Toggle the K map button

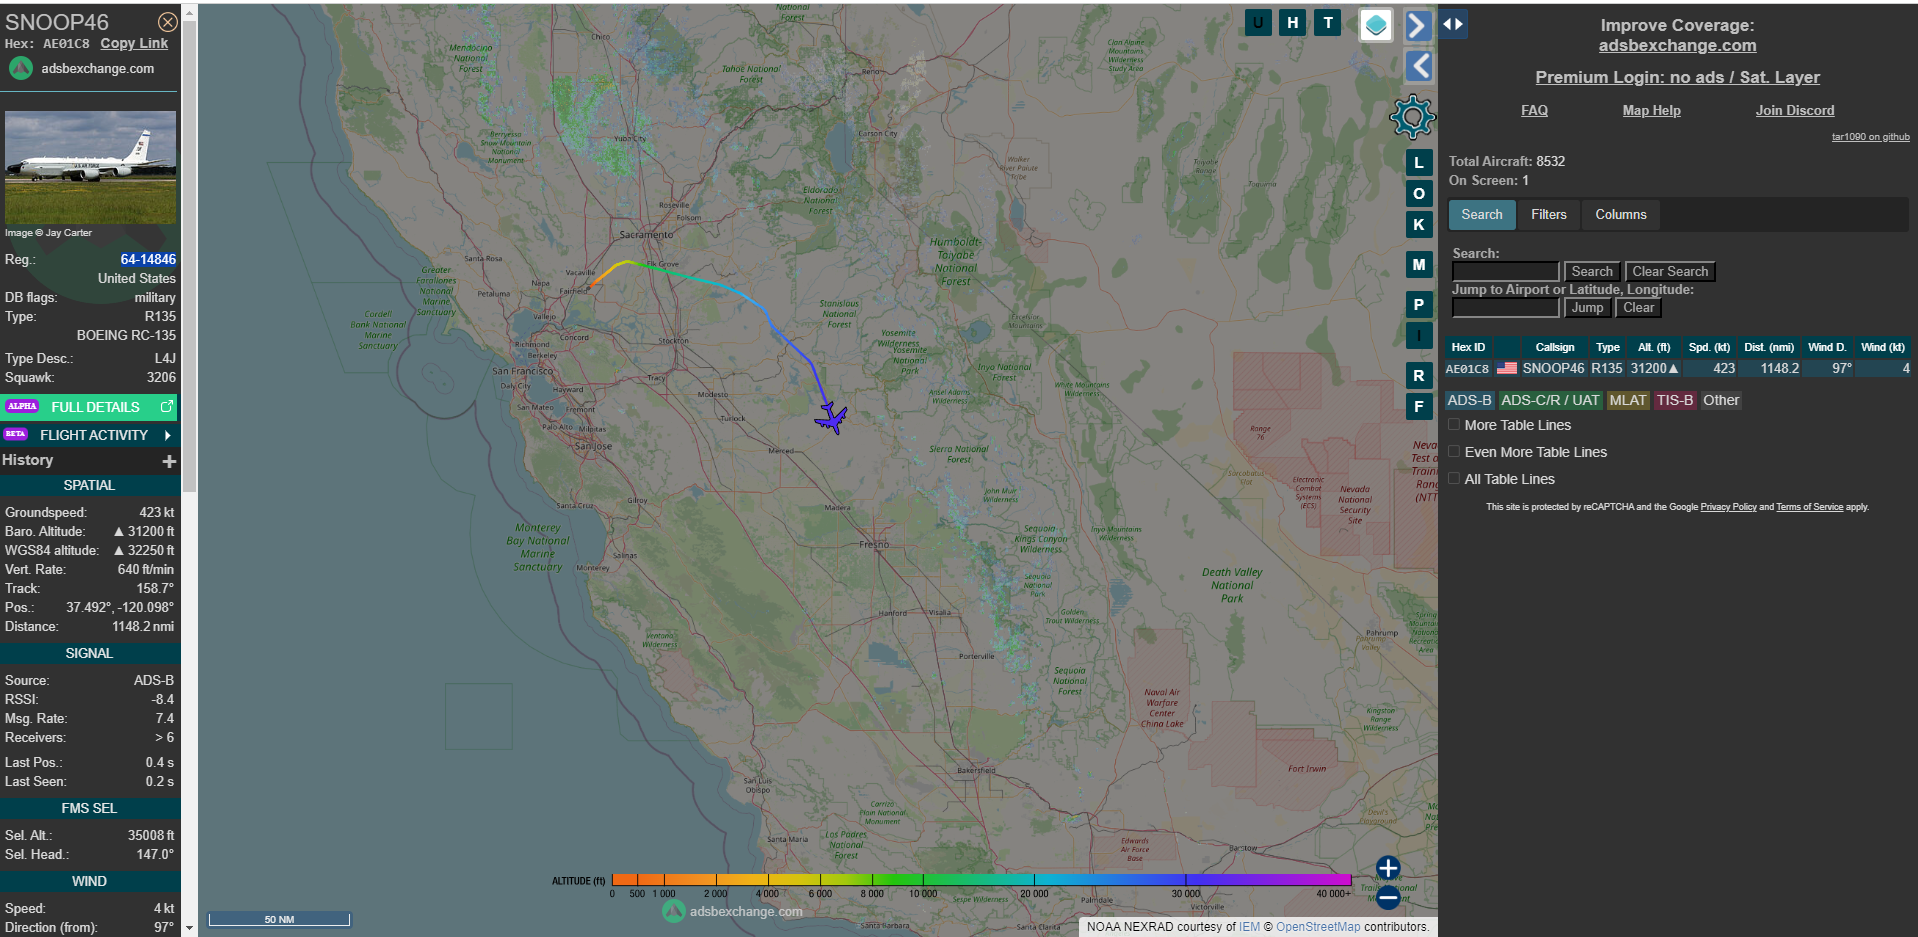1418,224
